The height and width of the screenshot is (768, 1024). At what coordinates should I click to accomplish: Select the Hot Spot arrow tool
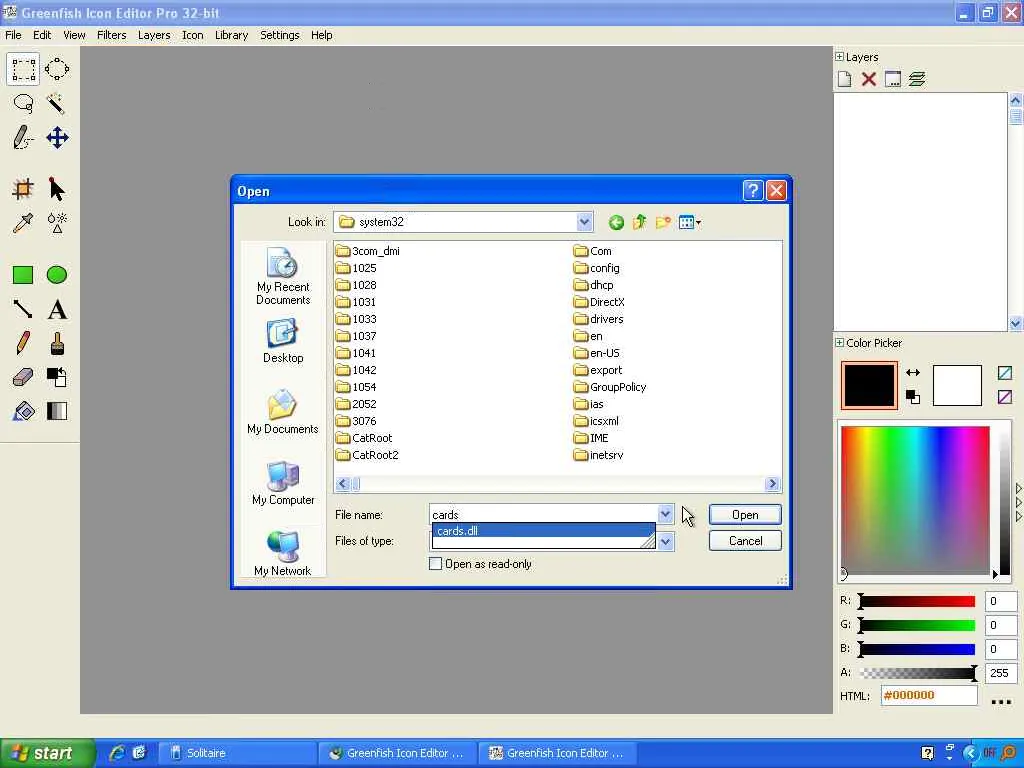[57, 189]
